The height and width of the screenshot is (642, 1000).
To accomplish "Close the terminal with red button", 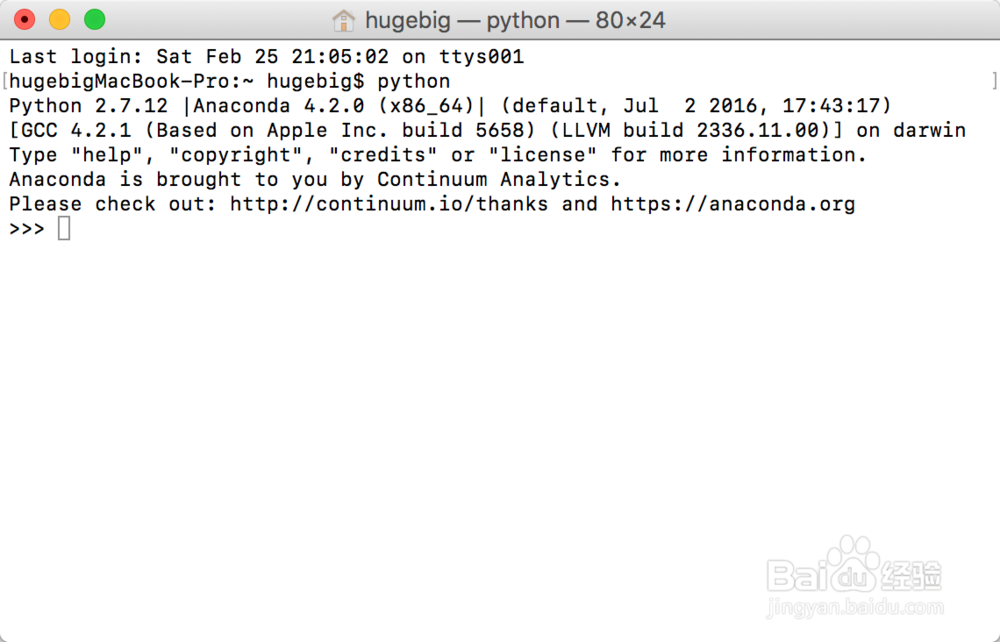I will [25, 20].
